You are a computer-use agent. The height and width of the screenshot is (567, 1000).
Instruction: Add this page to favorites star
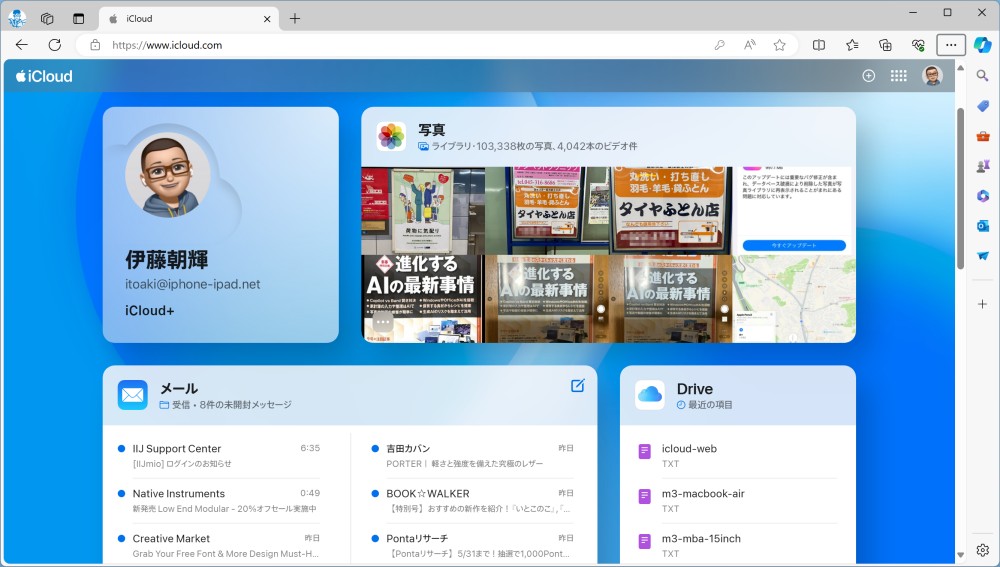click(x=779, y=45)
